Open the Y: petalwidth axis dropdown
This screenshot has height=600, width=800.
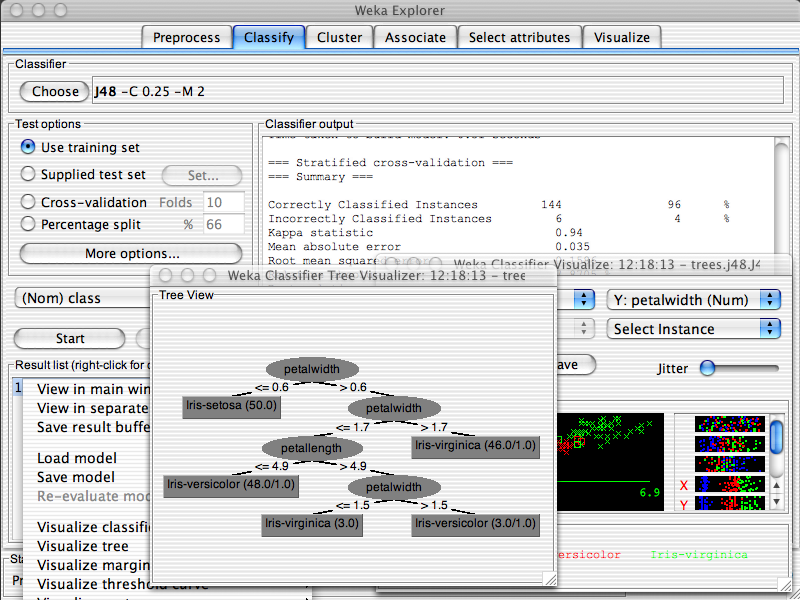[x=693, y=299]
